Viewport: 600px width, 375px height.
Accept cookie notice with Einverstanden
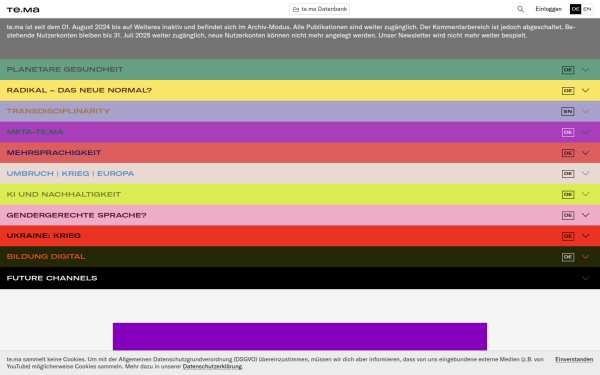574,359
